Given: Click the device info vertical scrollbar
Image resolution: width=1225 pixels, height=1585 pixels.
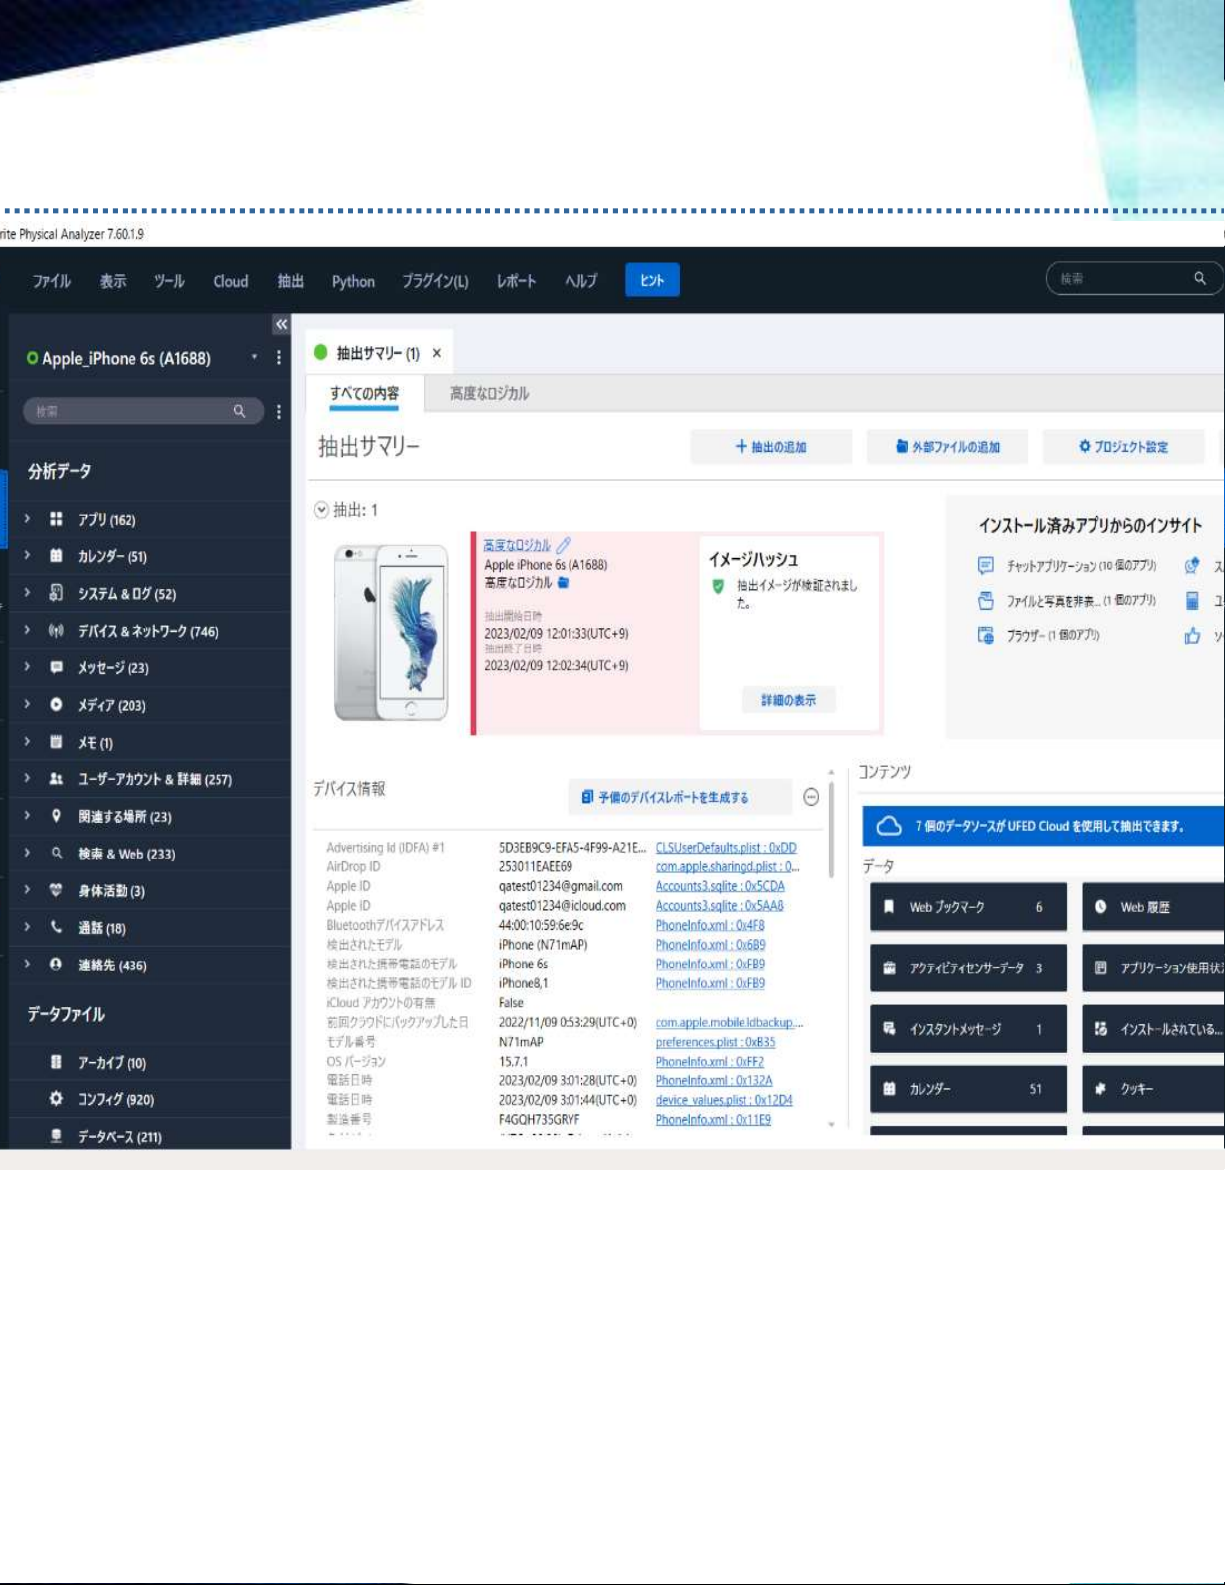Looking at the screenshot, I should [831, 830].
